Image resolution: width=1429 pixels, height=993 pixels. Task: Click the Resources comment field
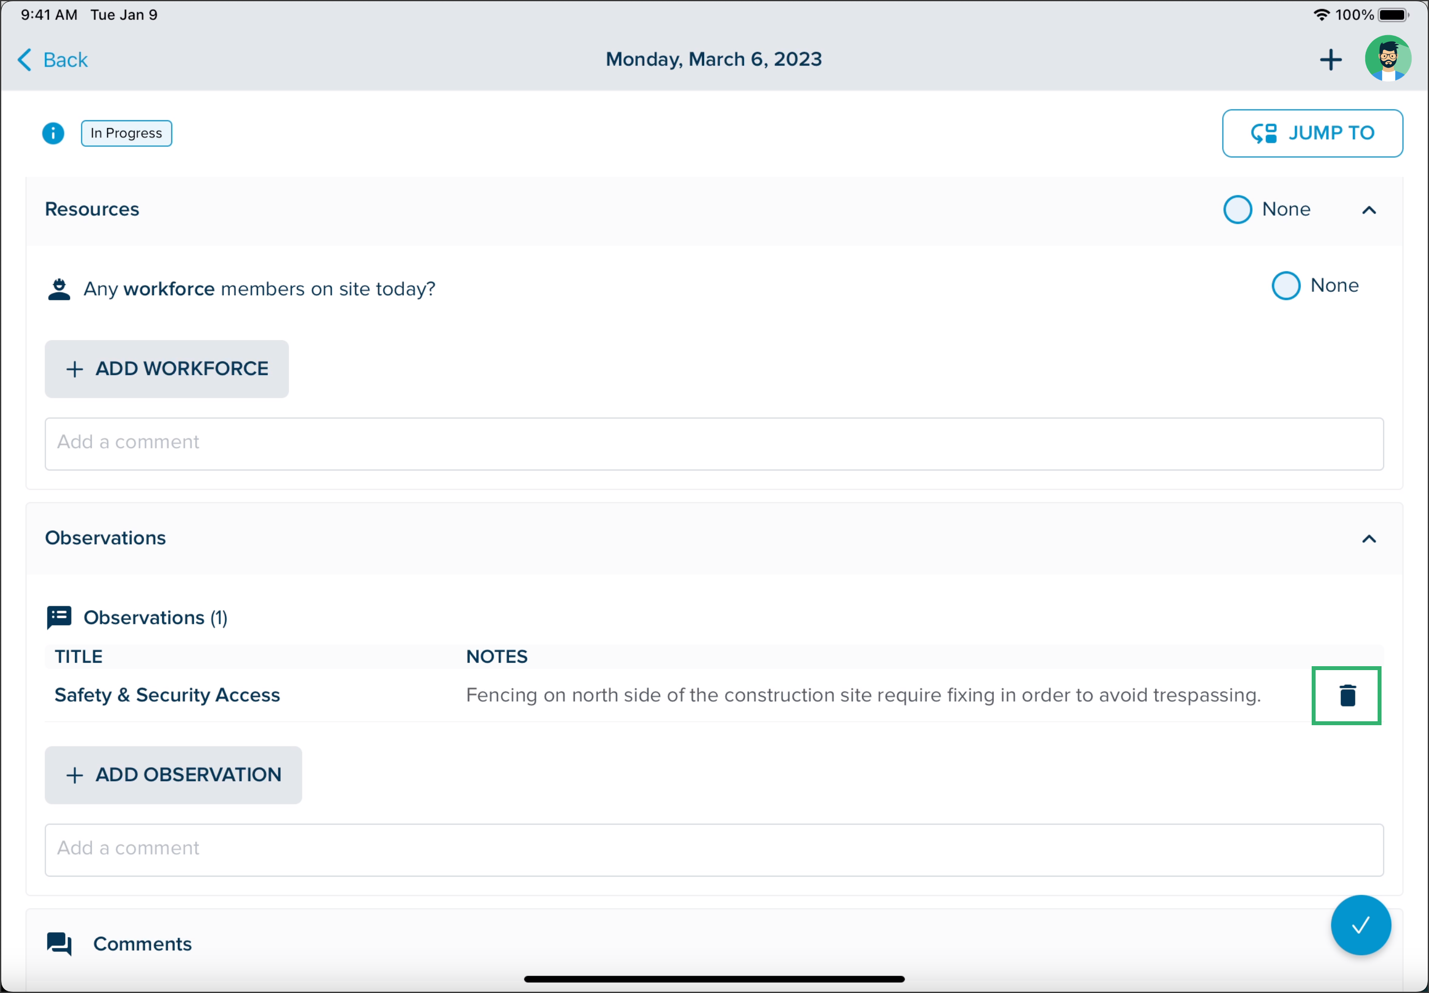click(x=714, y=443)
